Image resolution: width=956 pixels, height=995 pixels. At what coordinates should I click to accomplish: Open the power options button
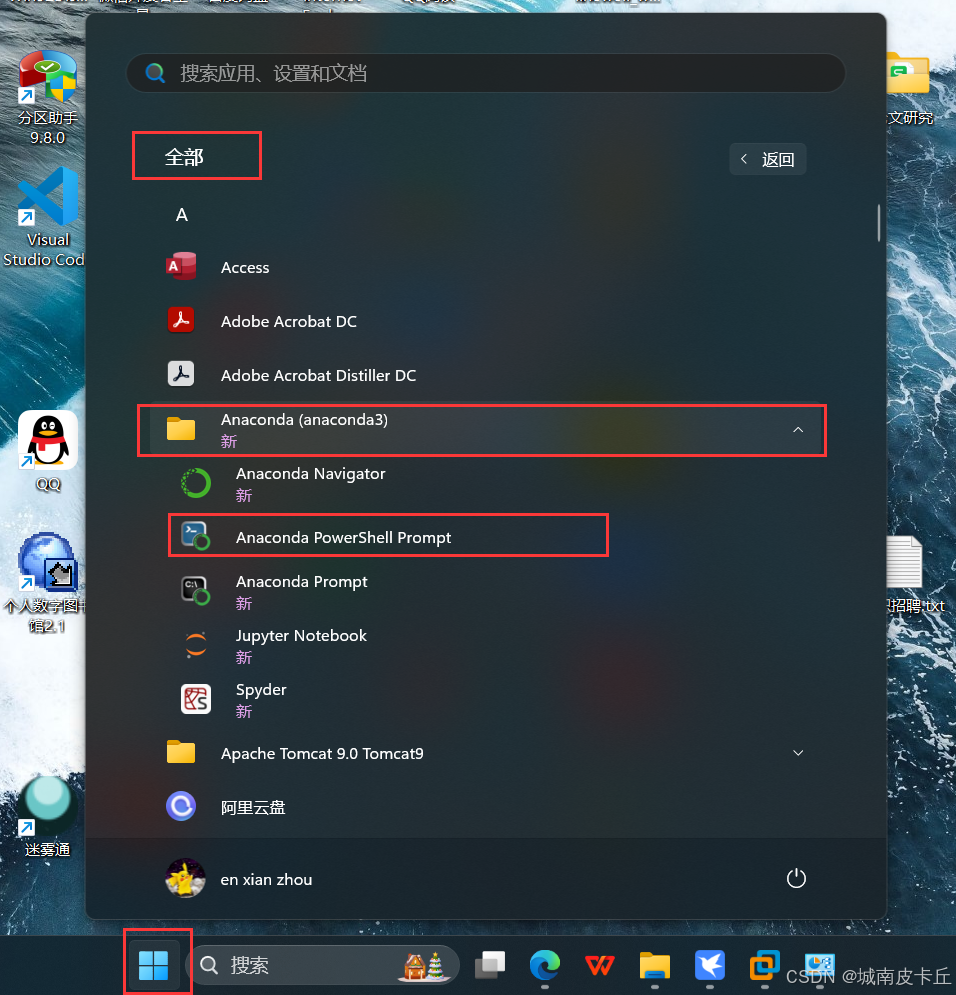tap(796, 879)
